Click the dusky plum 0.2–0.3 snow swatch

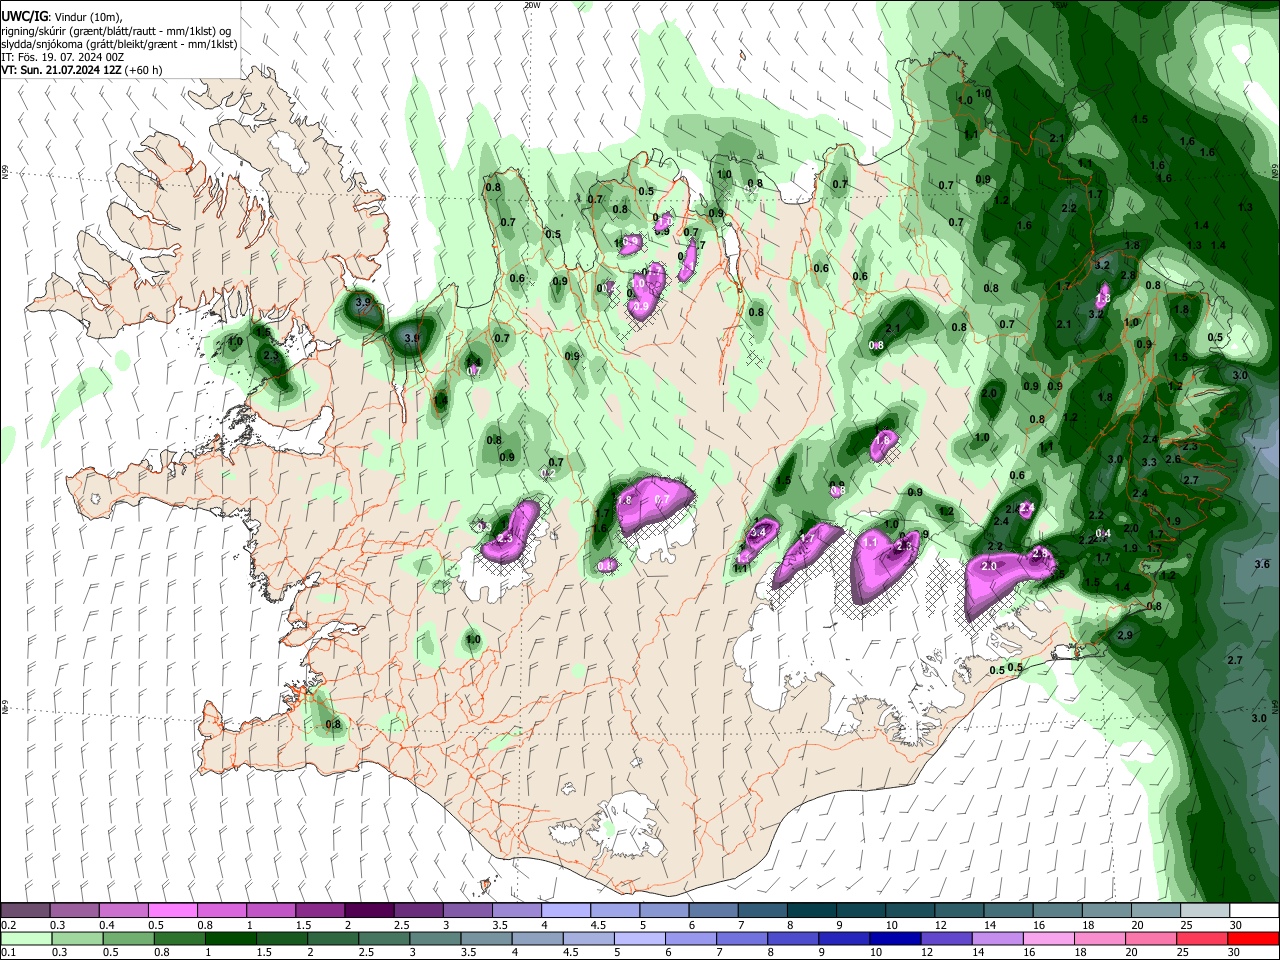(x=25, y=911)
